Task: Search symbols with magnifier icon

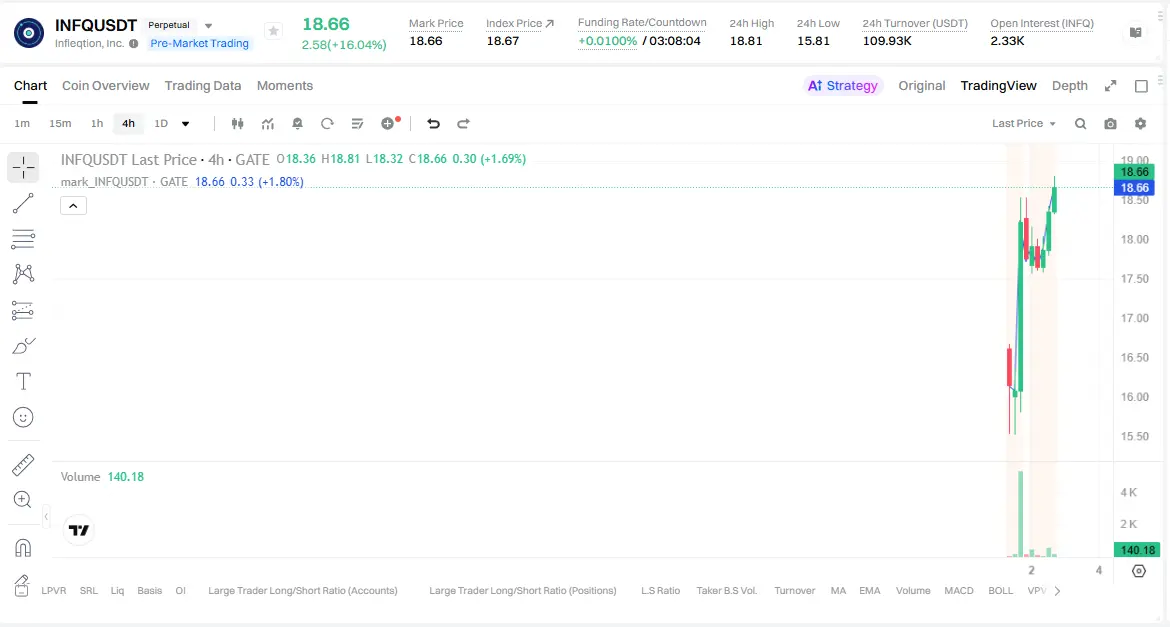Action: tap(1080, 123)
